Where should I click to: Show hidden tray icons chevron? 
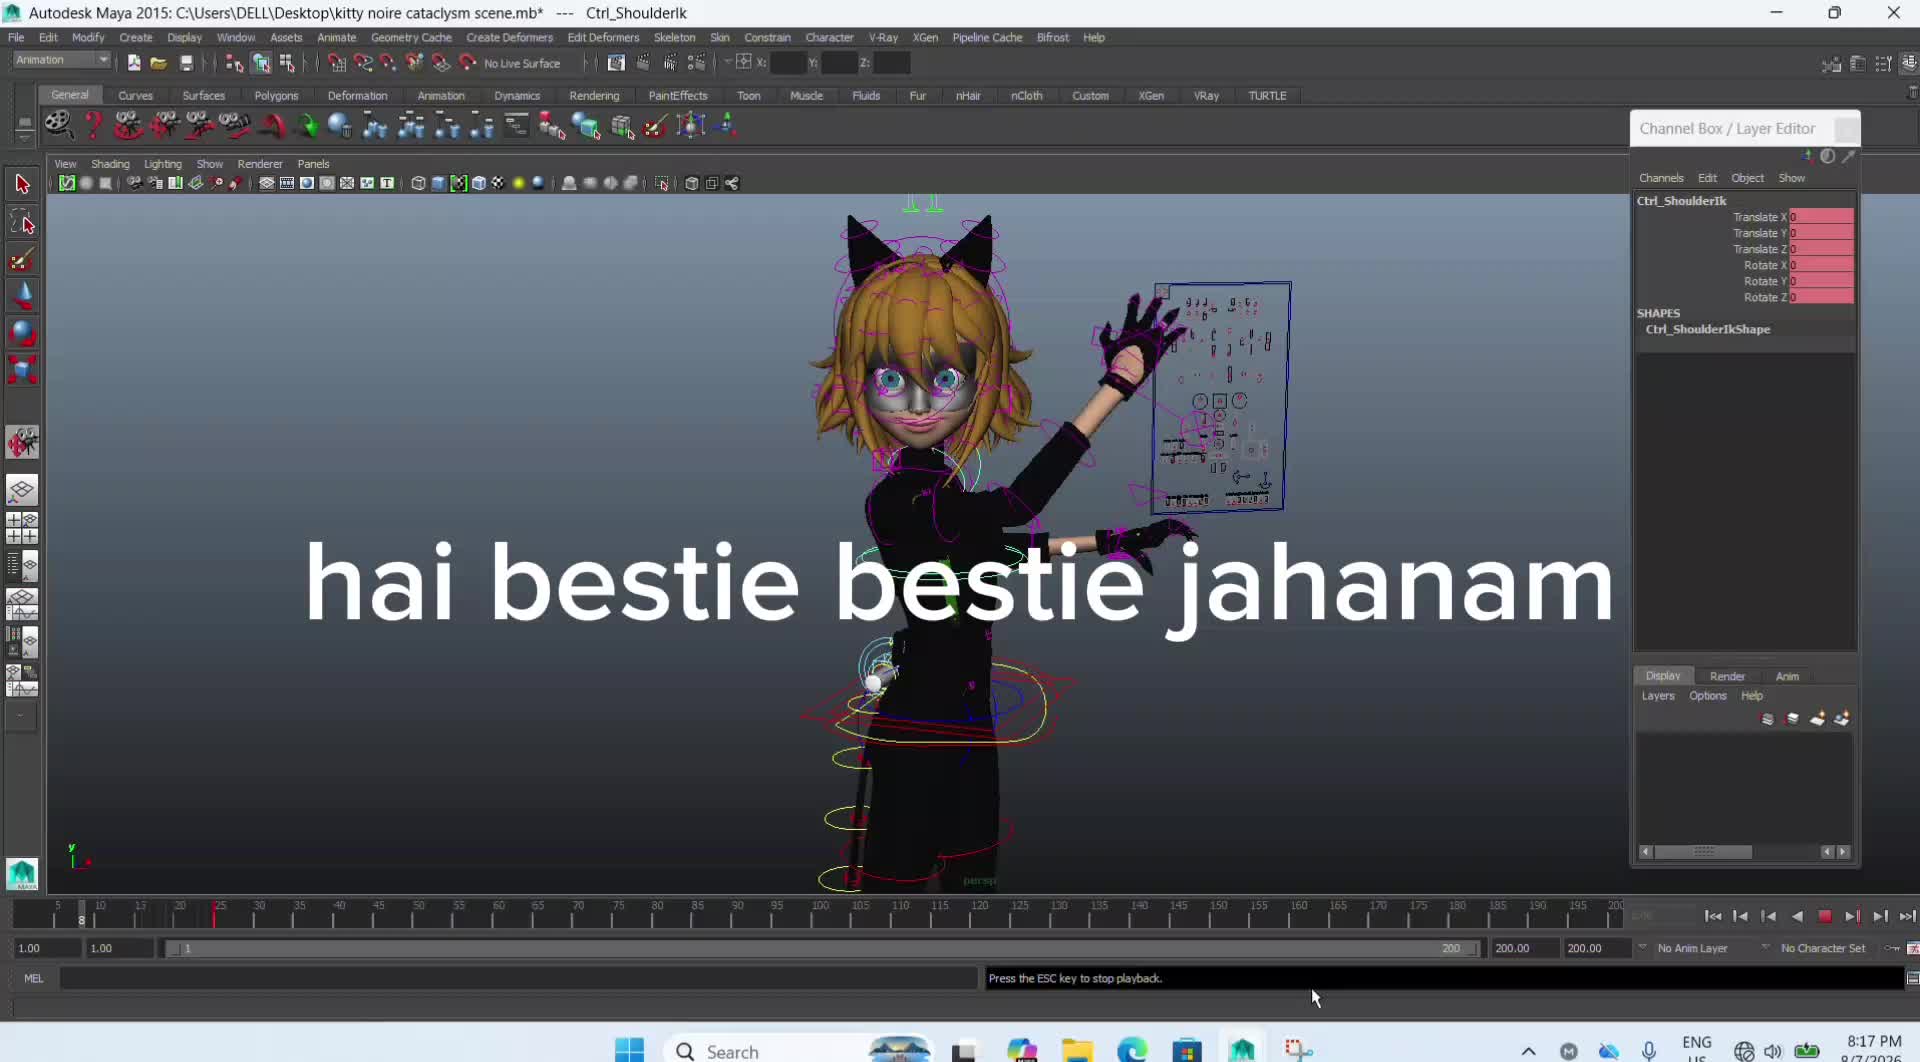(1528, 1051)
